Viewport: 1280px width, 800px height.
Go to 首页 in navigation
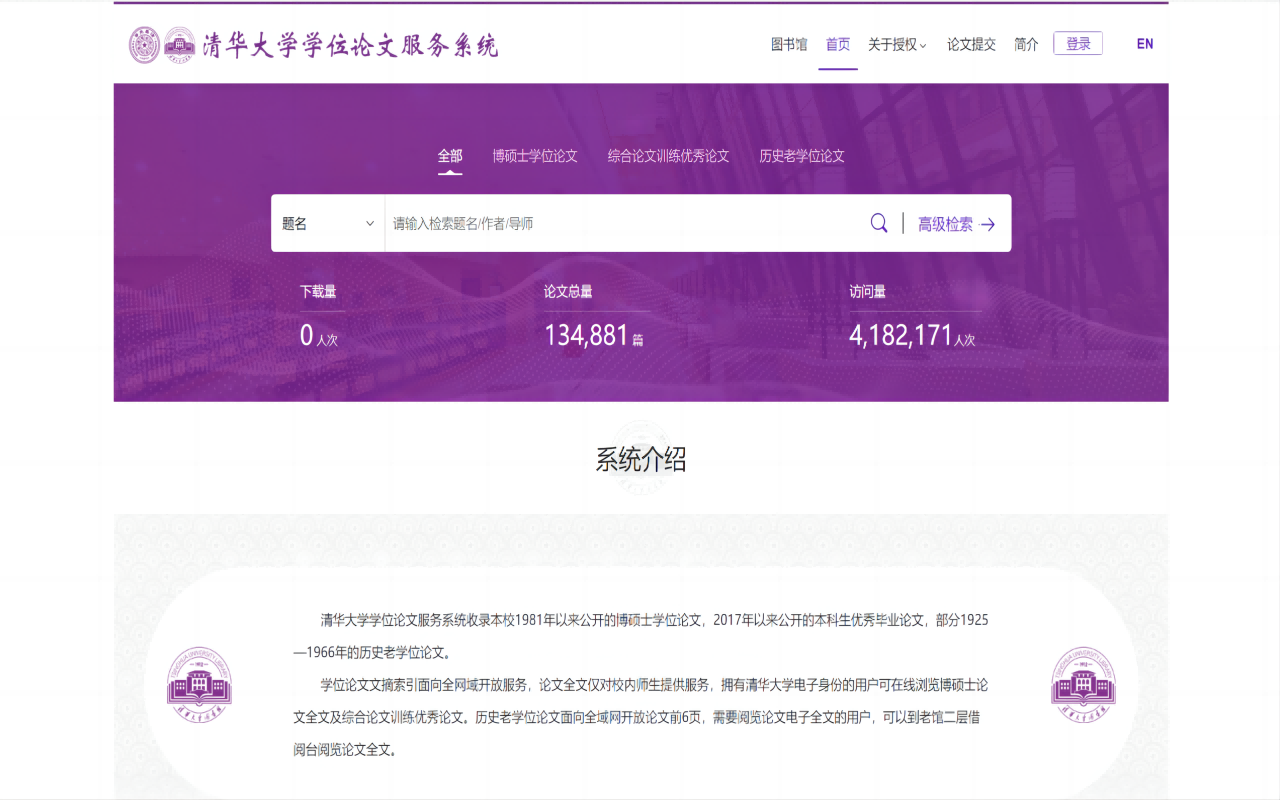pos(838,44)
